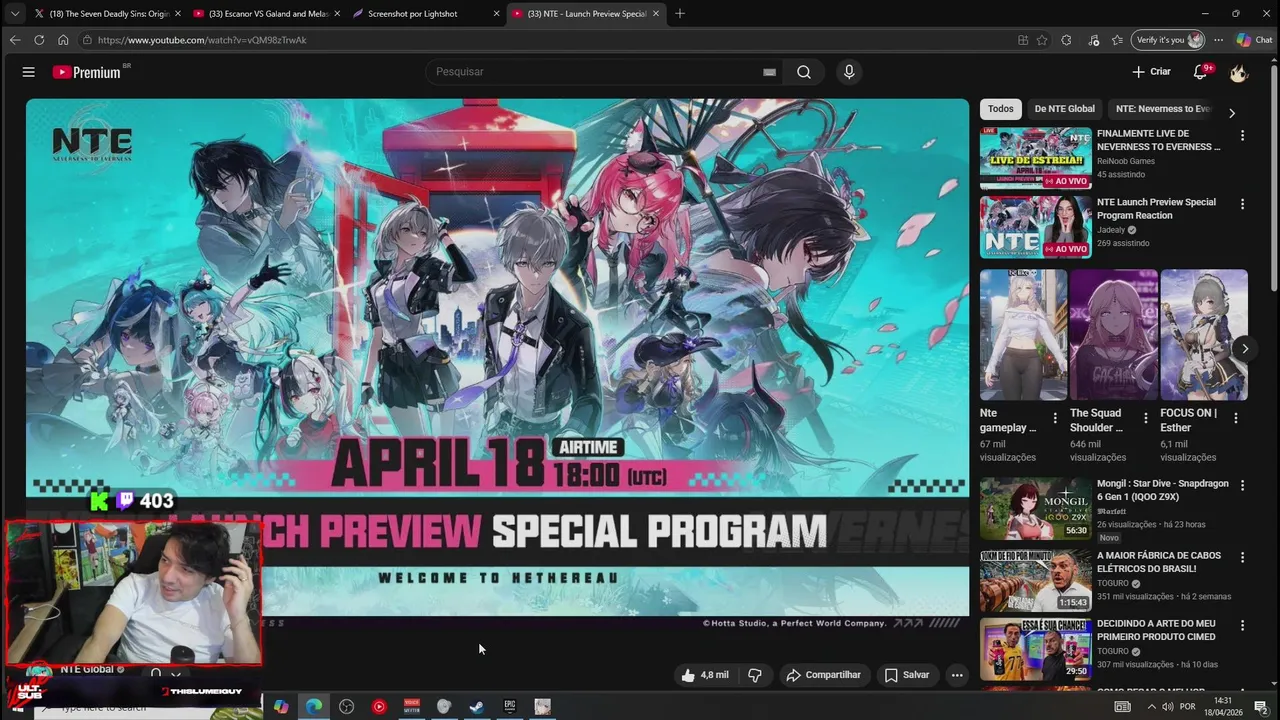Show next shorts with carousel arrow

pyautogui.click(x=1245, y=348)
